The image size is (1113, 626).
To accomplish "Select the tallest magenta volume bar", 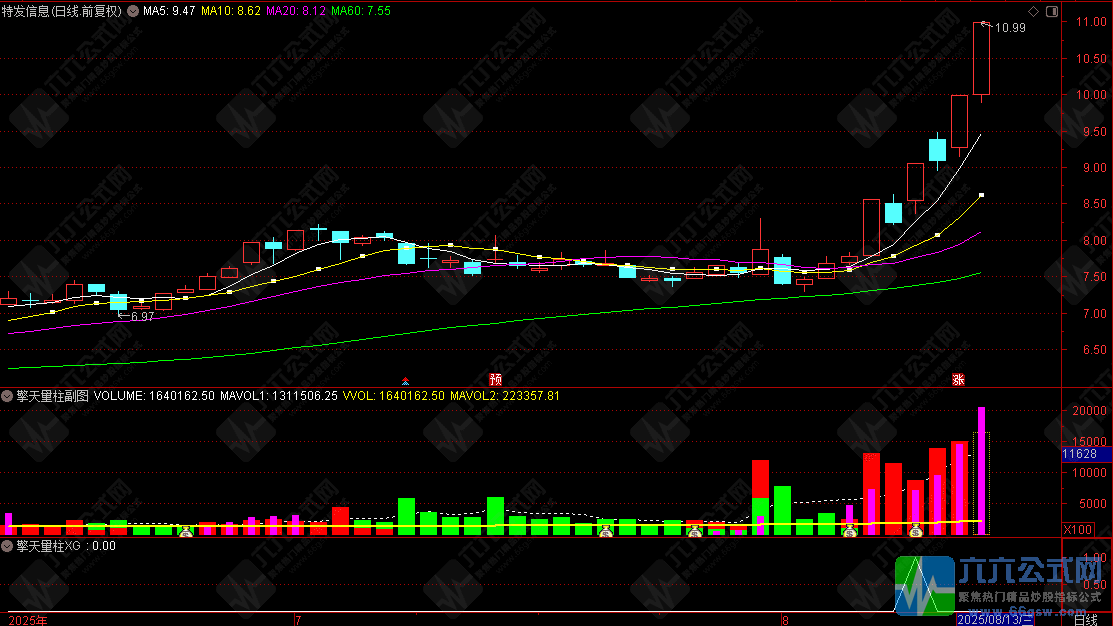I will [982, 471].
